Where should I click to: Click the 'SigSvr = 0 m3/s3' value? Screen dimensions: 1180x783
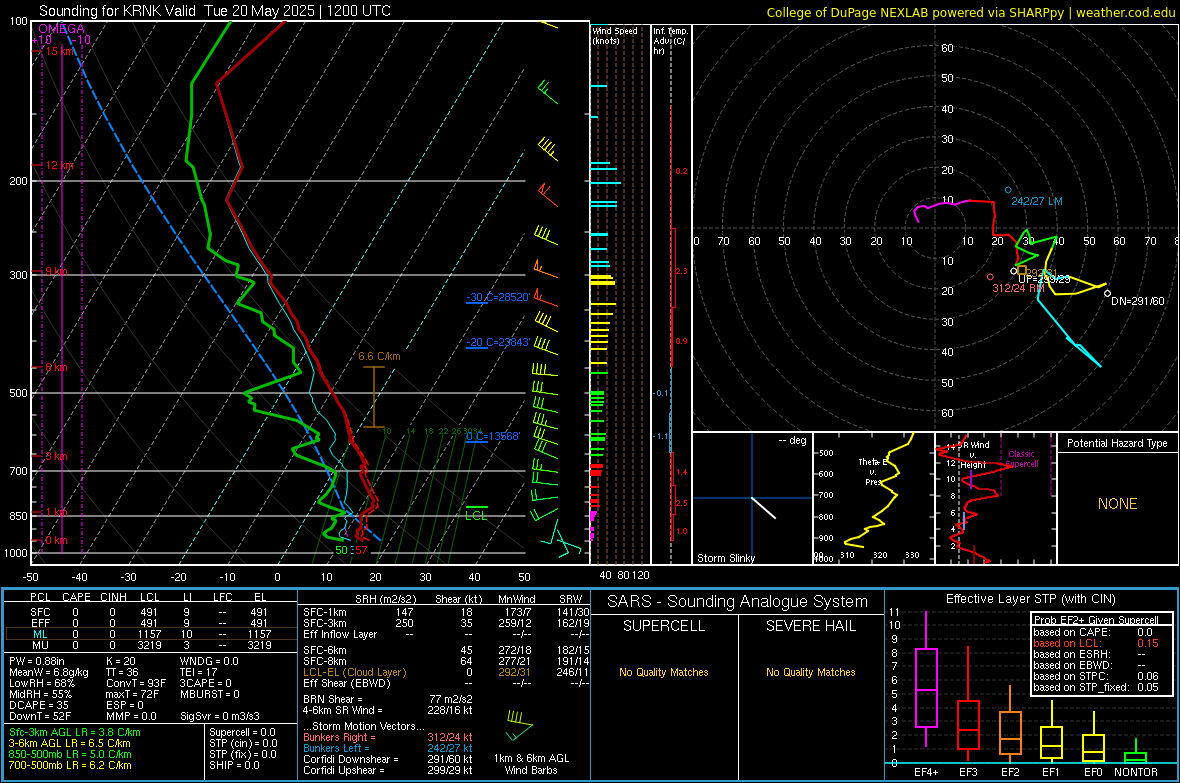point(220,716)
